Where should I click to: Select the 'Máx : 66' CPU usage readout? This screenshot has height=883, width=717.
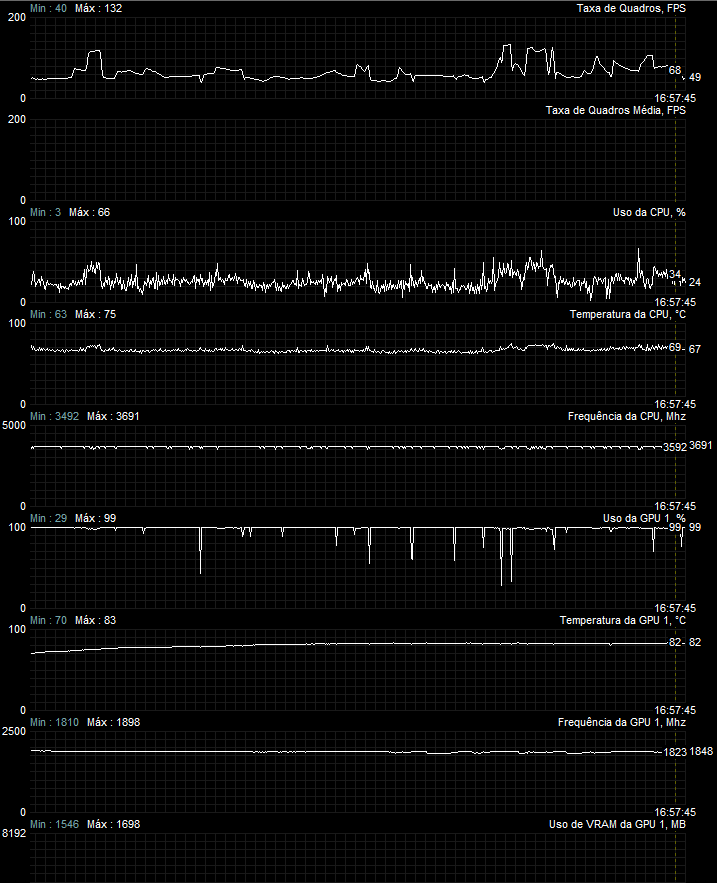pos(90,212)
